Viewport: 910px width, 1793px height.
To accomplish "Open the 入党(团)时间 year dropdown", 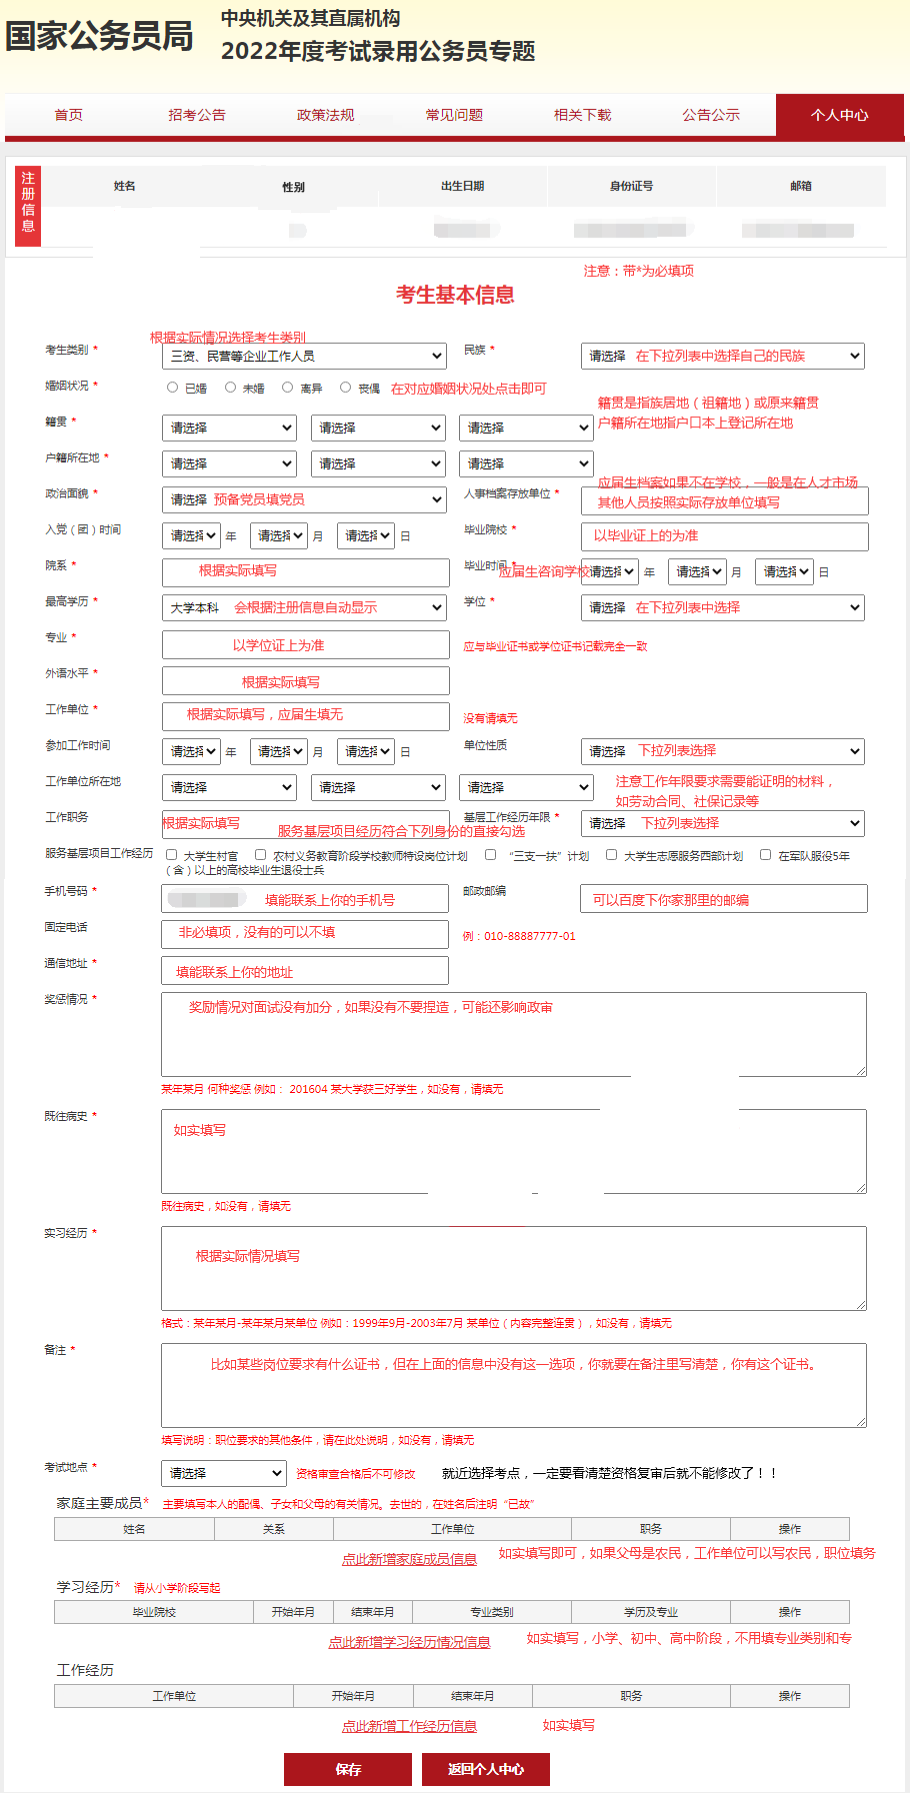I will [191, 536].
